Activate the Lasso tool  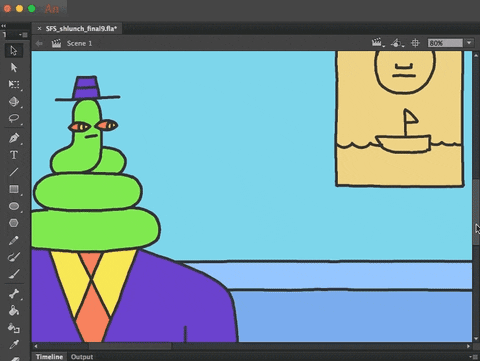14,118
